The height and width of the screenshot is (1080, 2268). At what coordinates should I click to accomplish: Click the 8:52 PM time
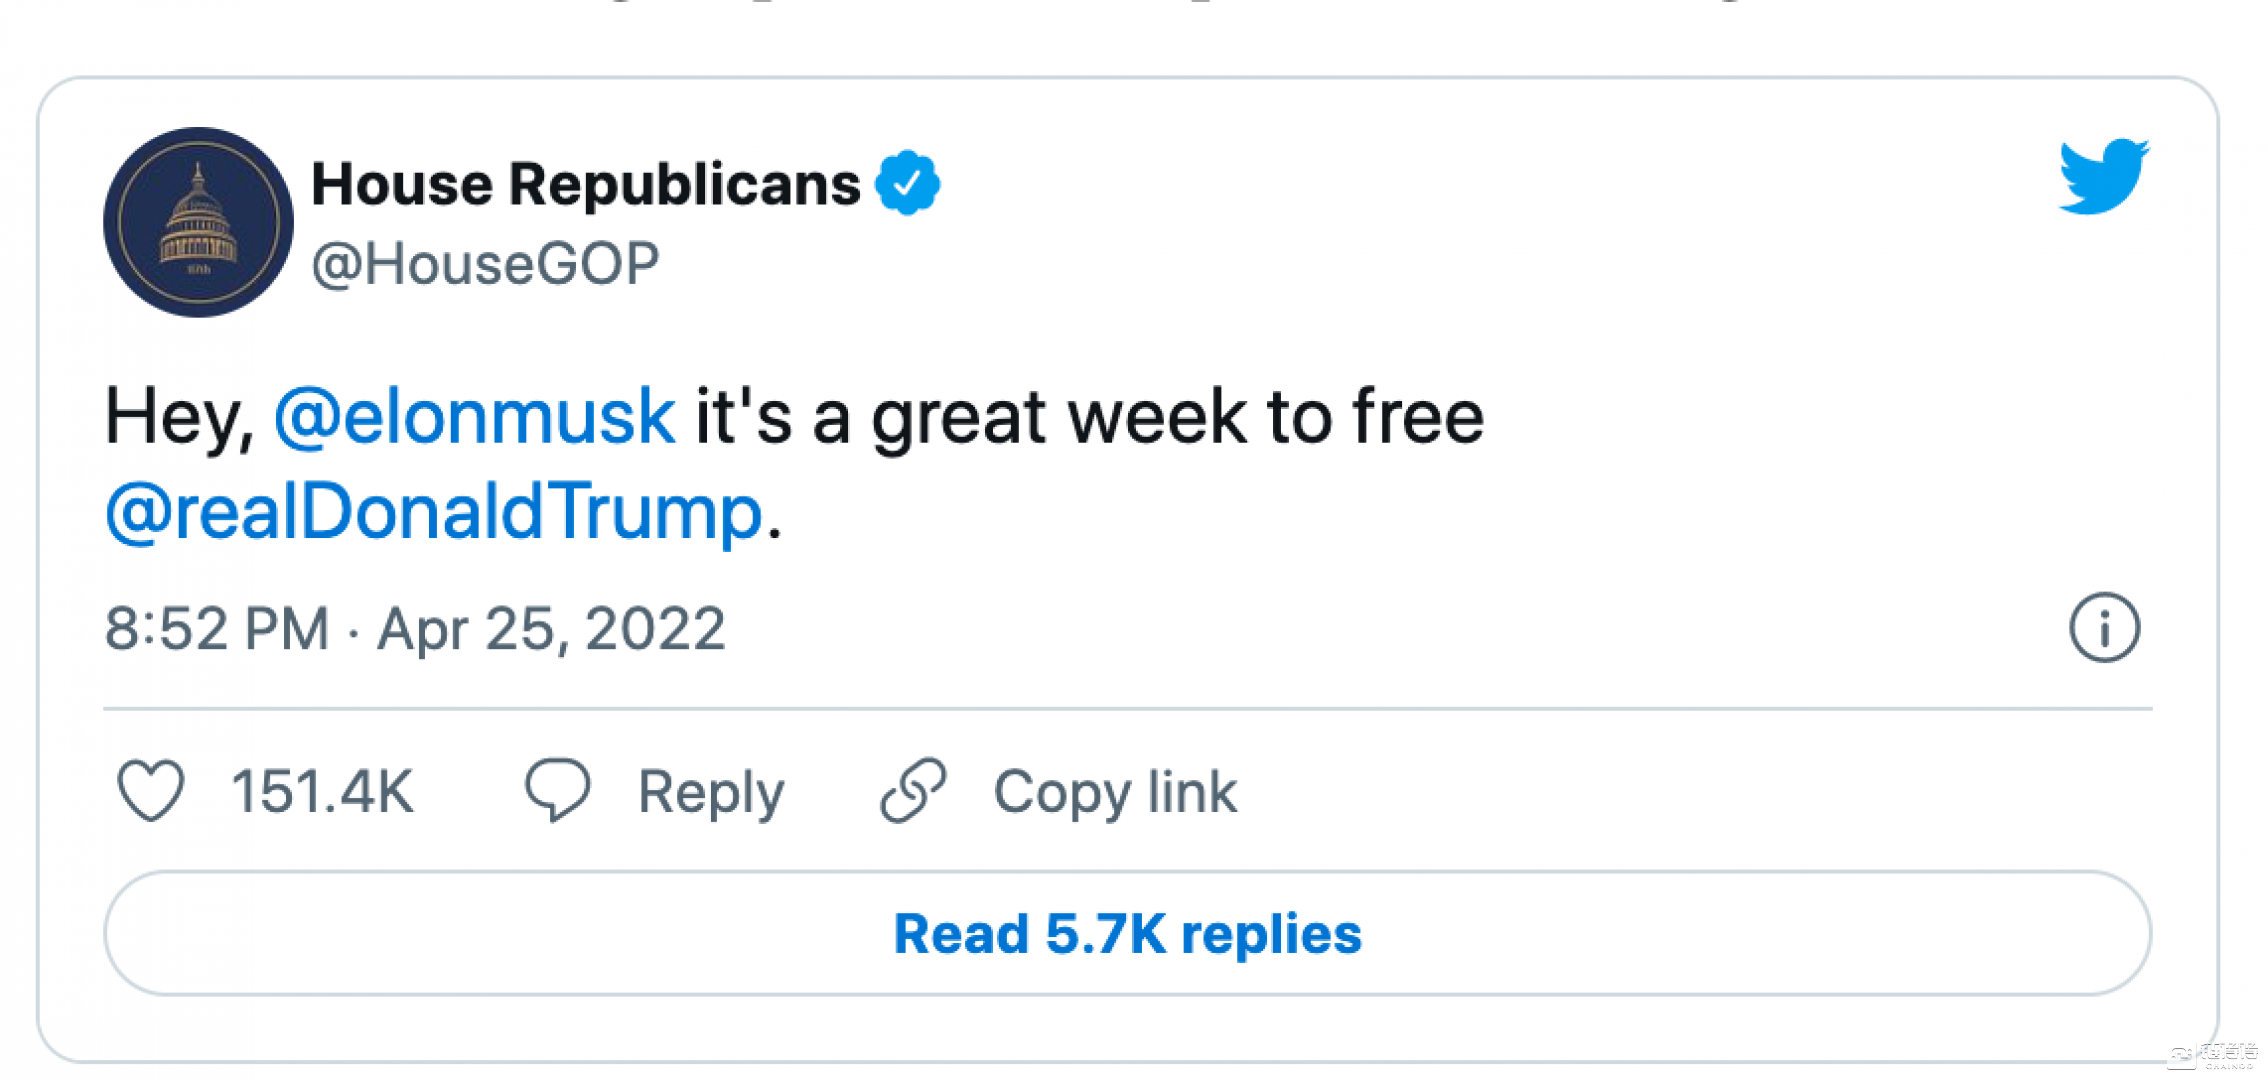click(217, 629)
